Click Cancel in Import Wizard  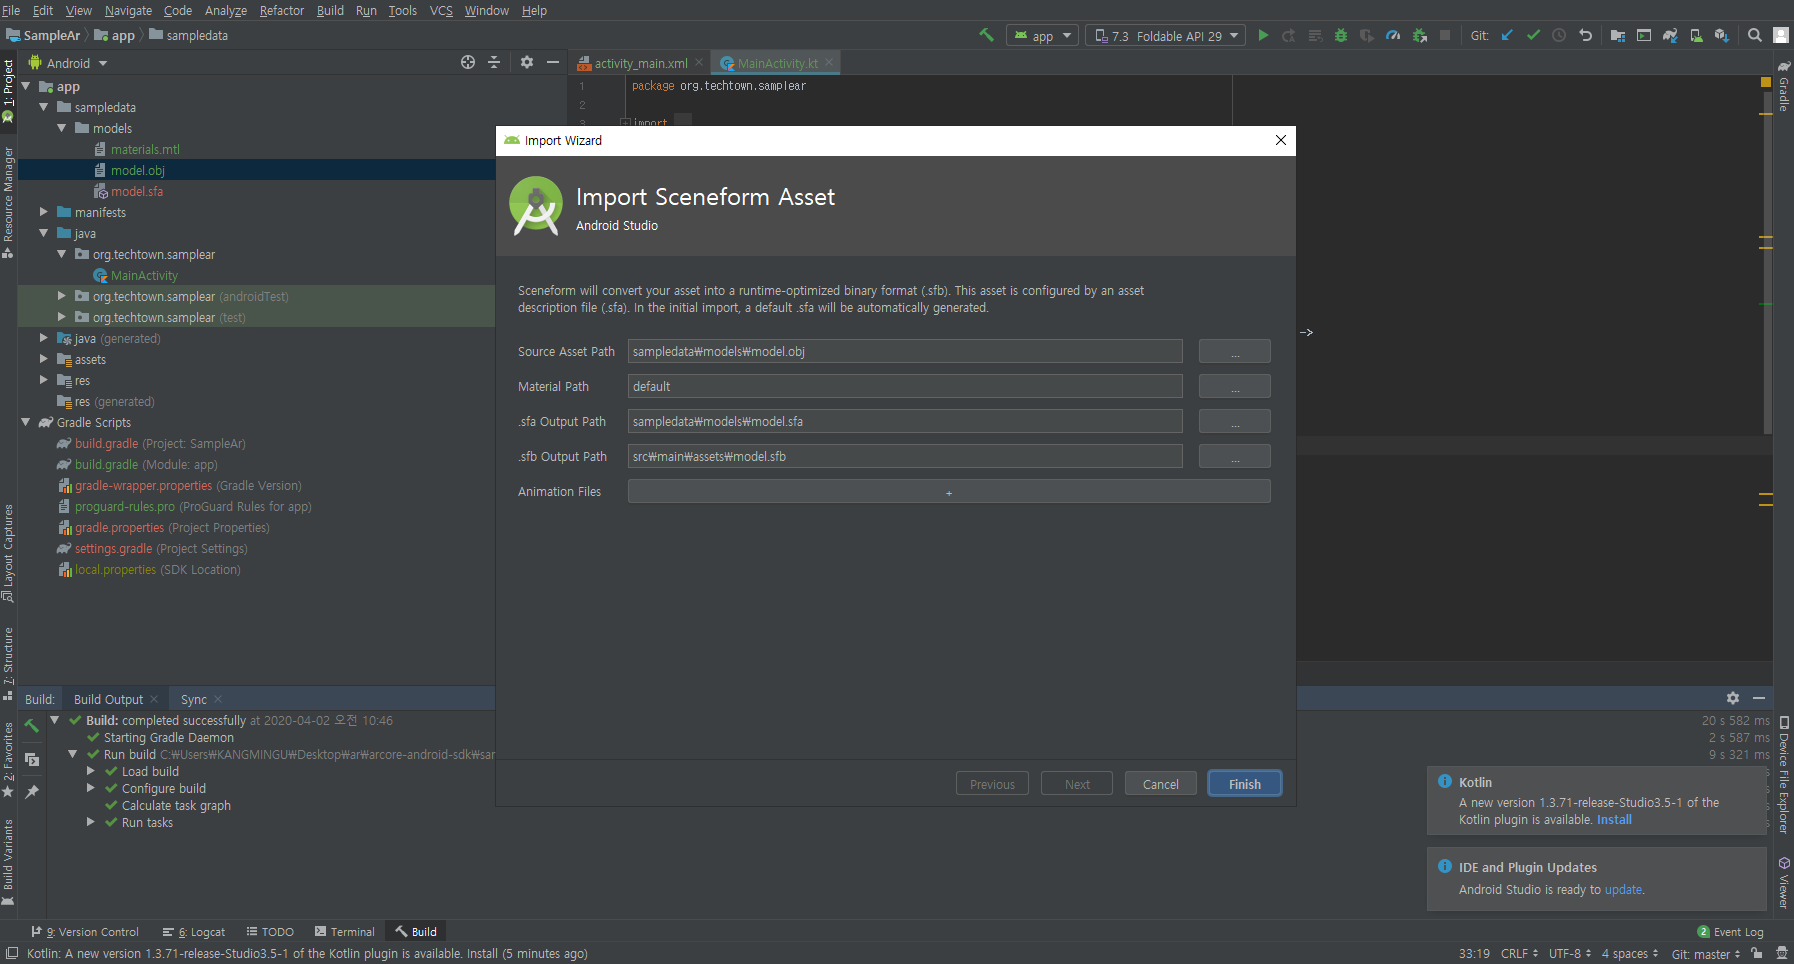pyautogui.click(x=1160, y=784)
